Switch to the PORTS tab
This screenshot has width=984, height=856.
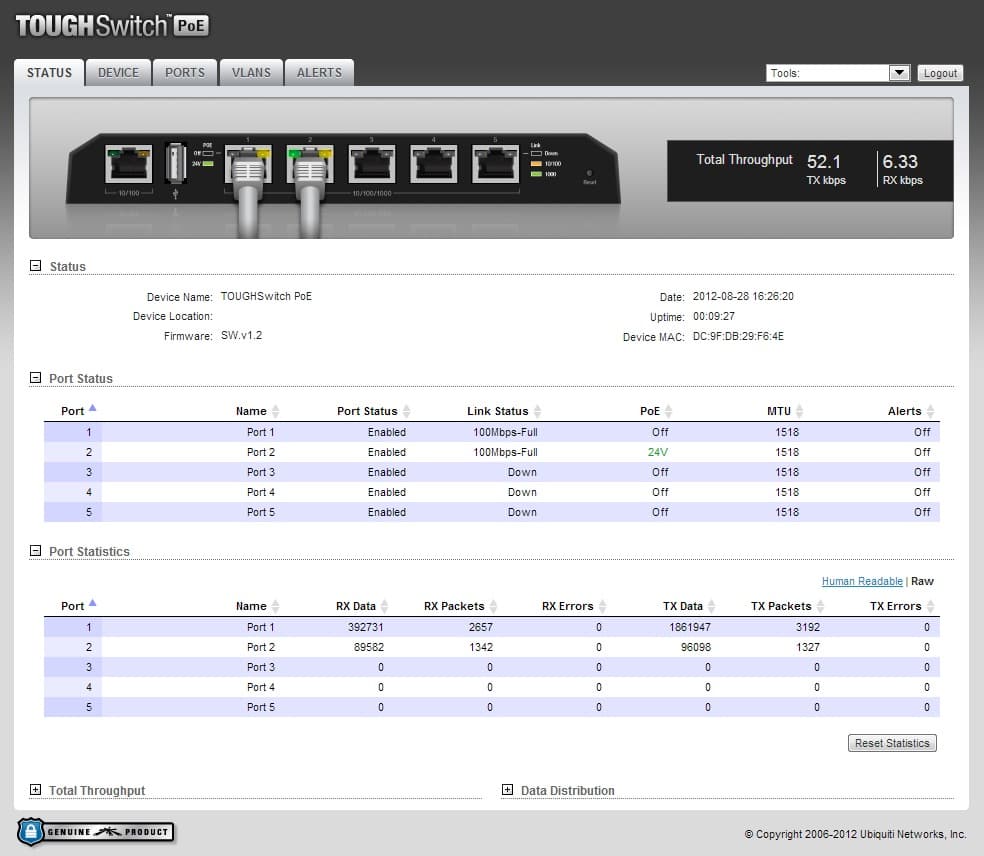185,73
